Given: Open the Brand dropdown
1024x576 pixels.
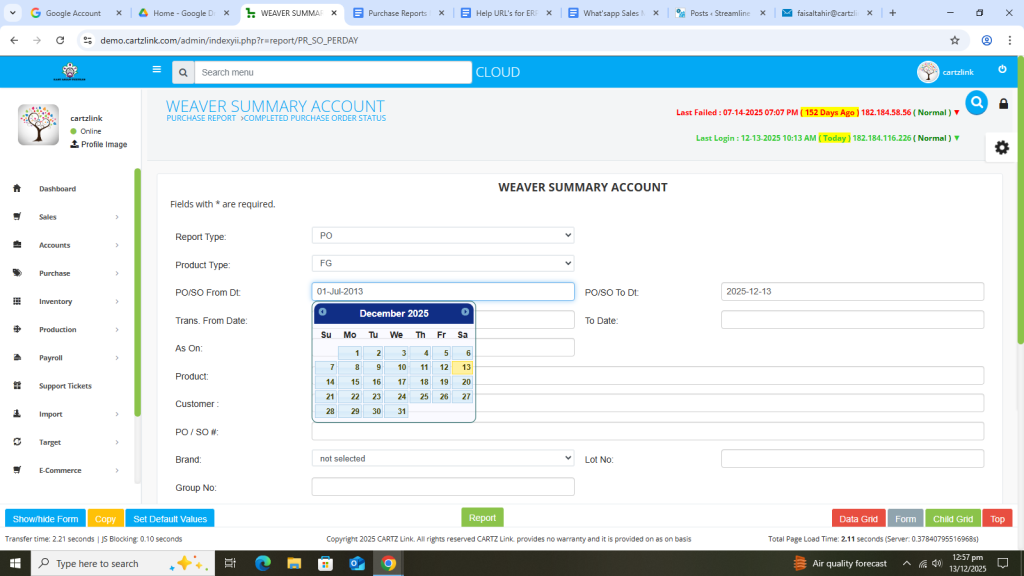Looking at the screenshot, I should coord(443,458).
